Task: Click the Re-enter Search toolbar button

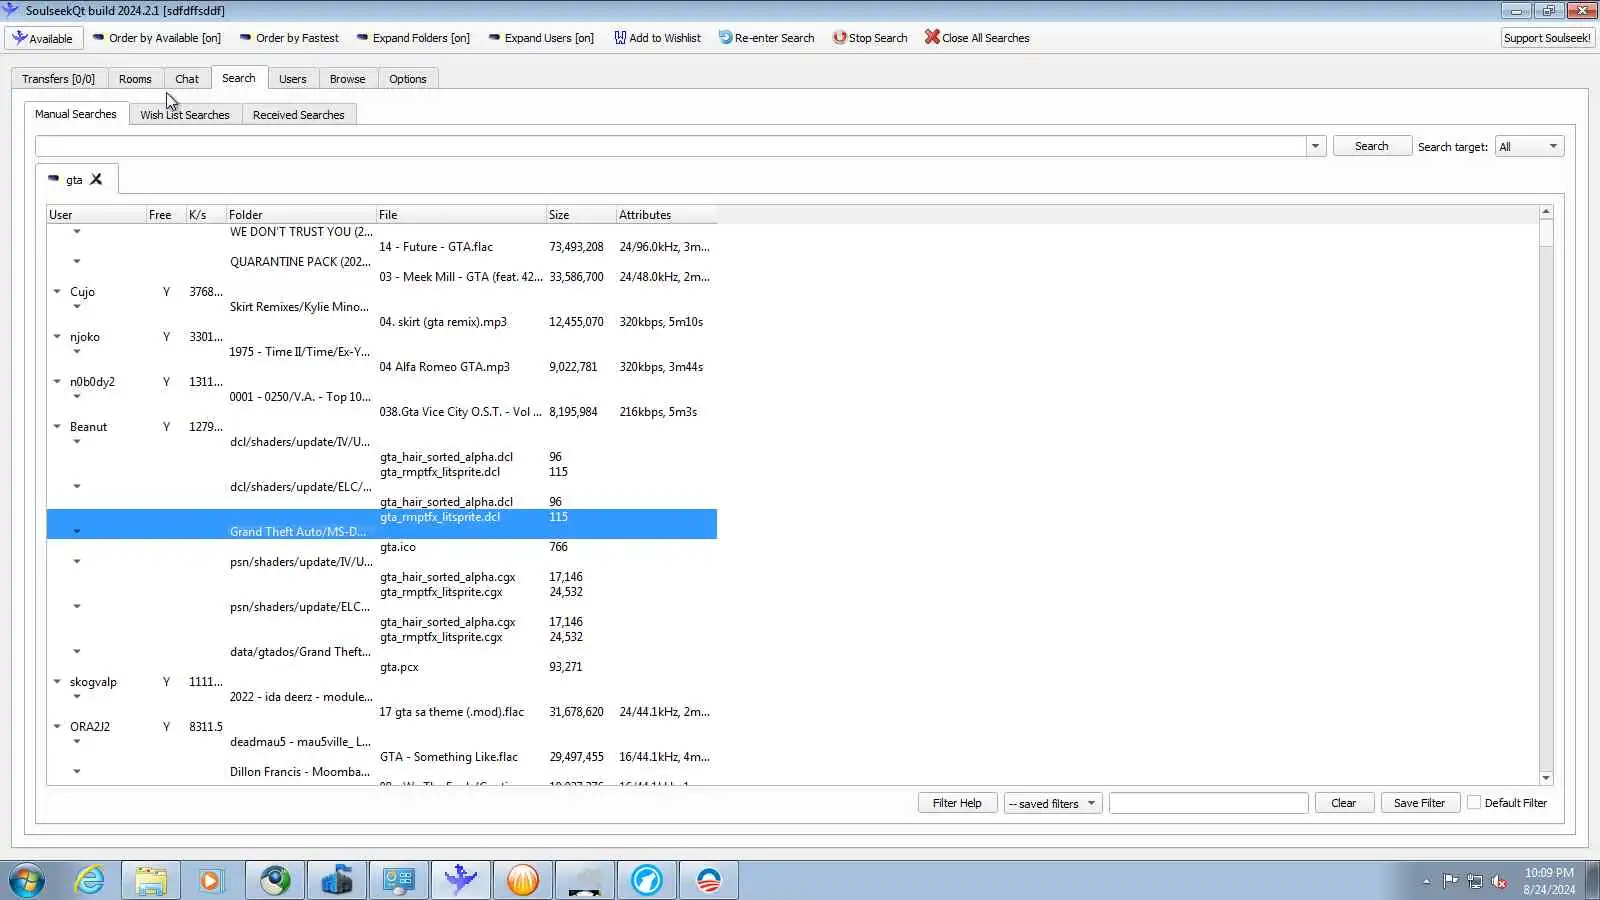Action: (766, 38)
